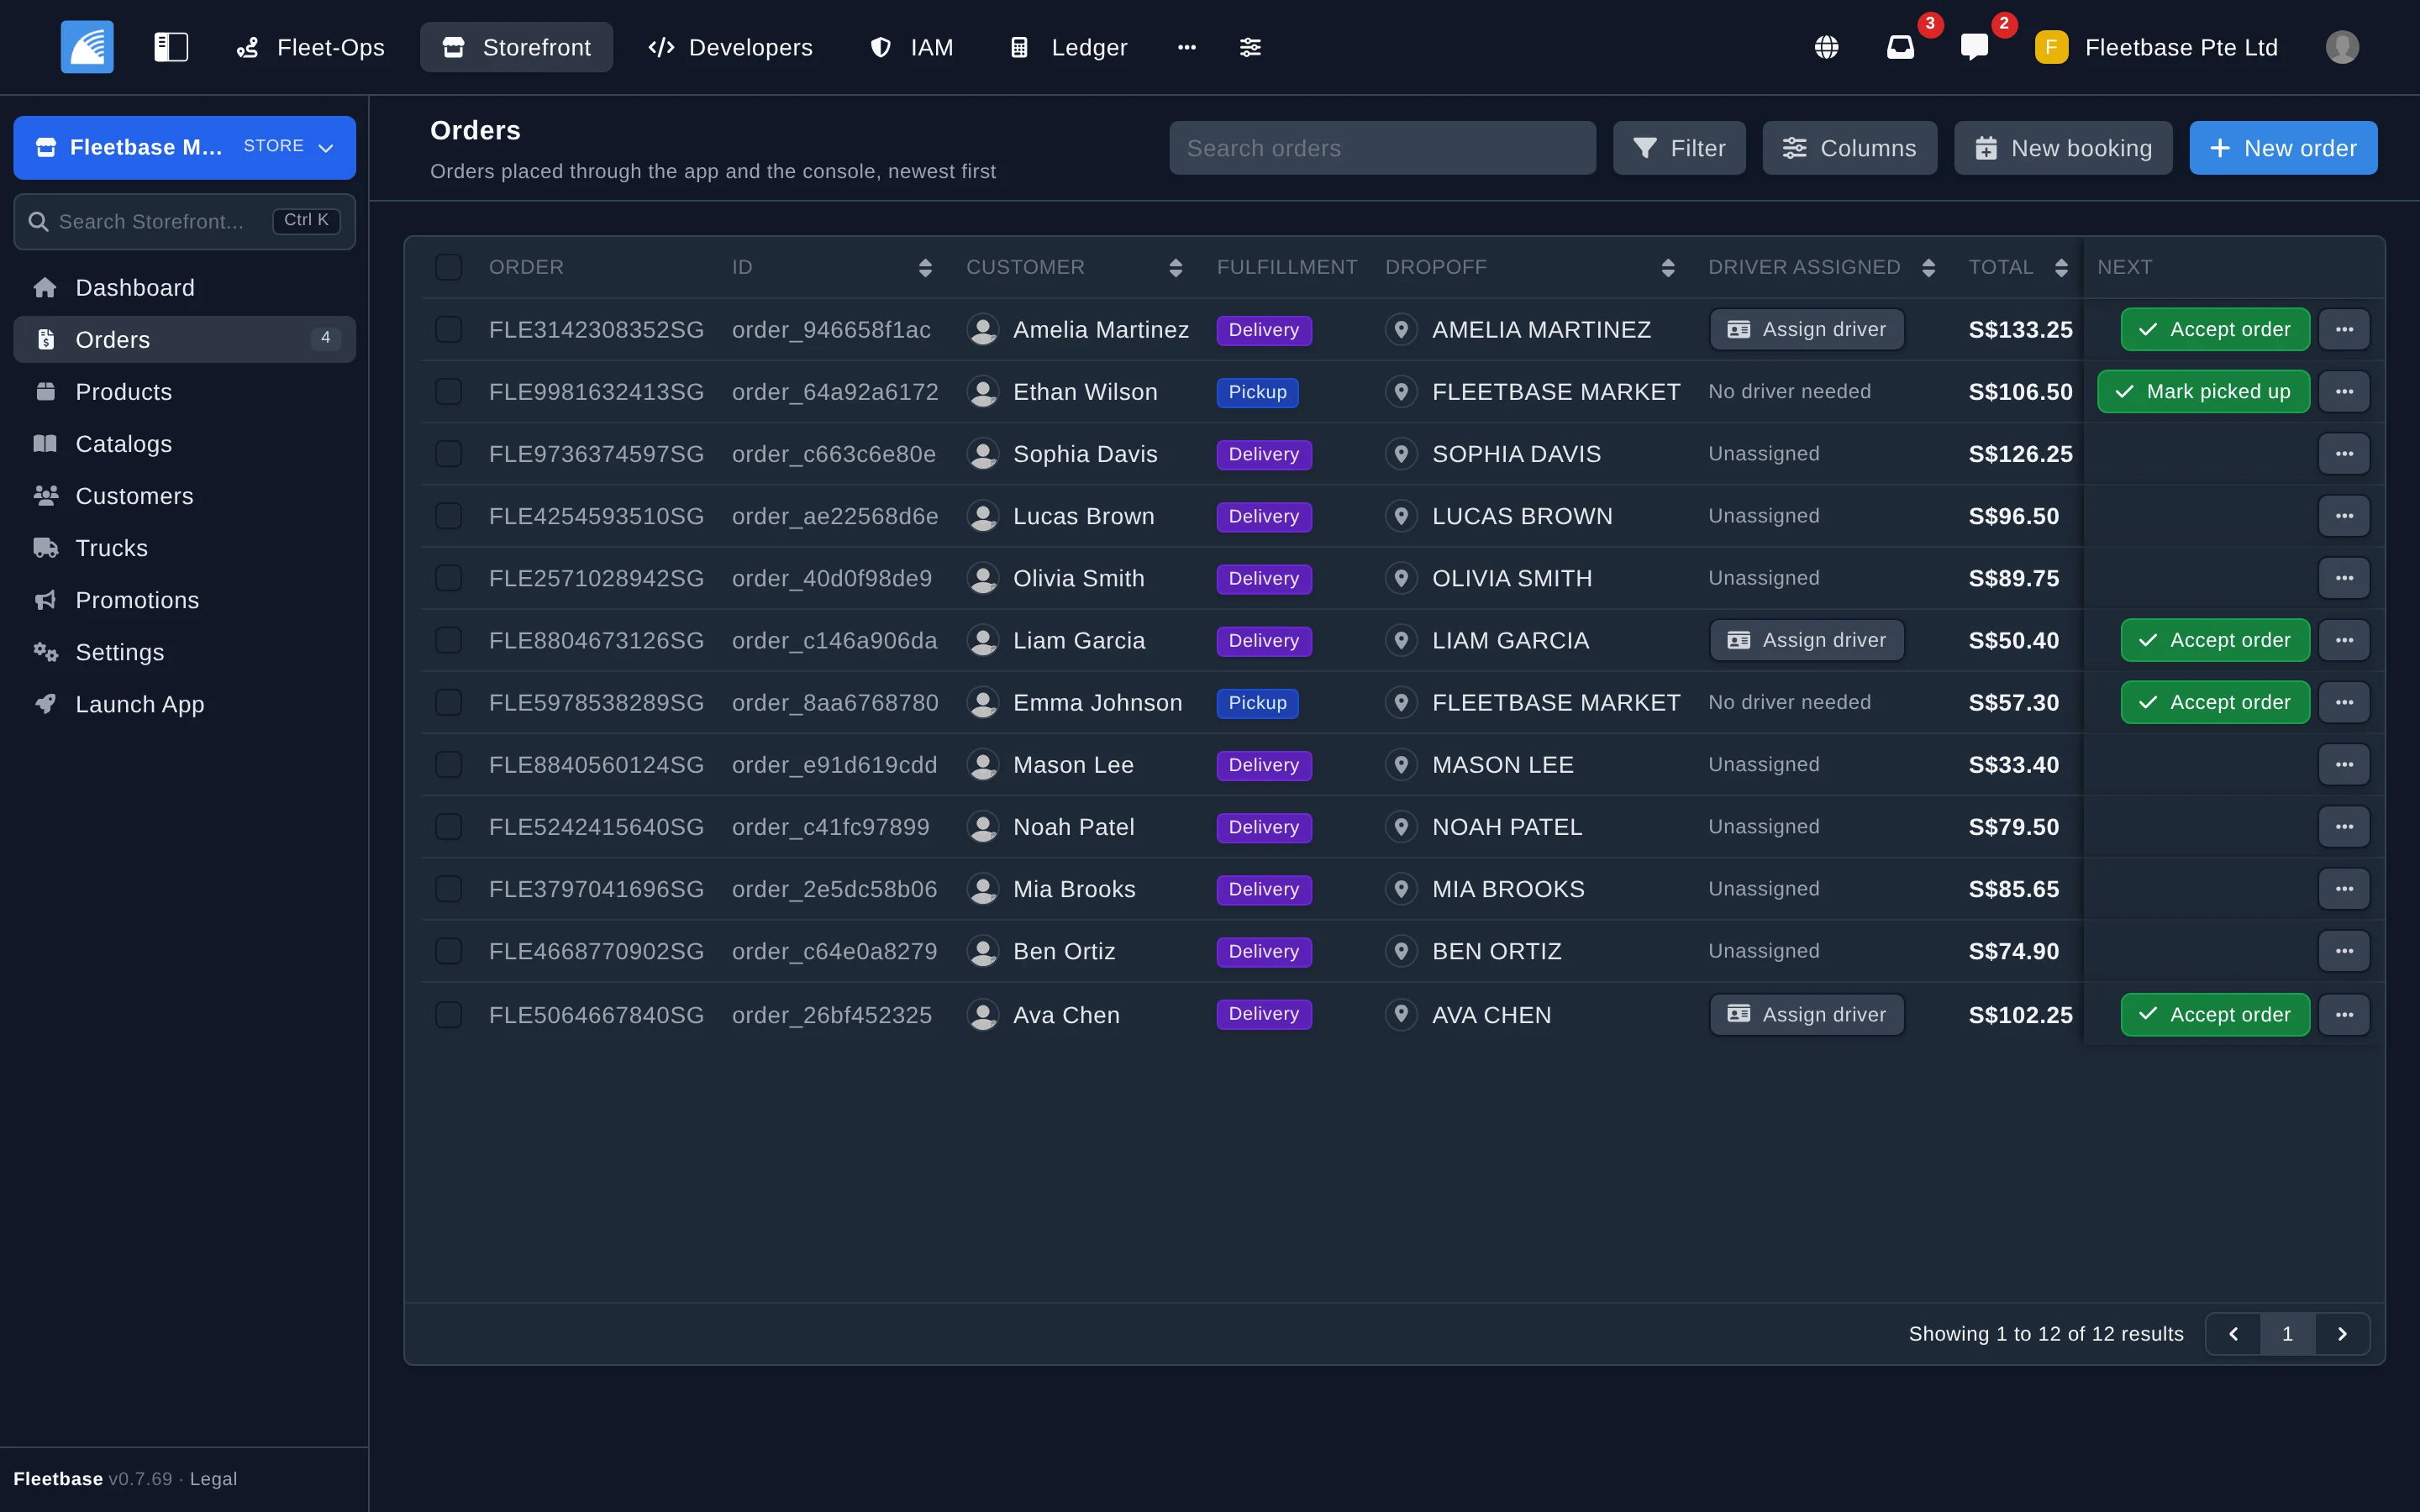Assign driver for Liam Garcia order

pos(1806,640)
